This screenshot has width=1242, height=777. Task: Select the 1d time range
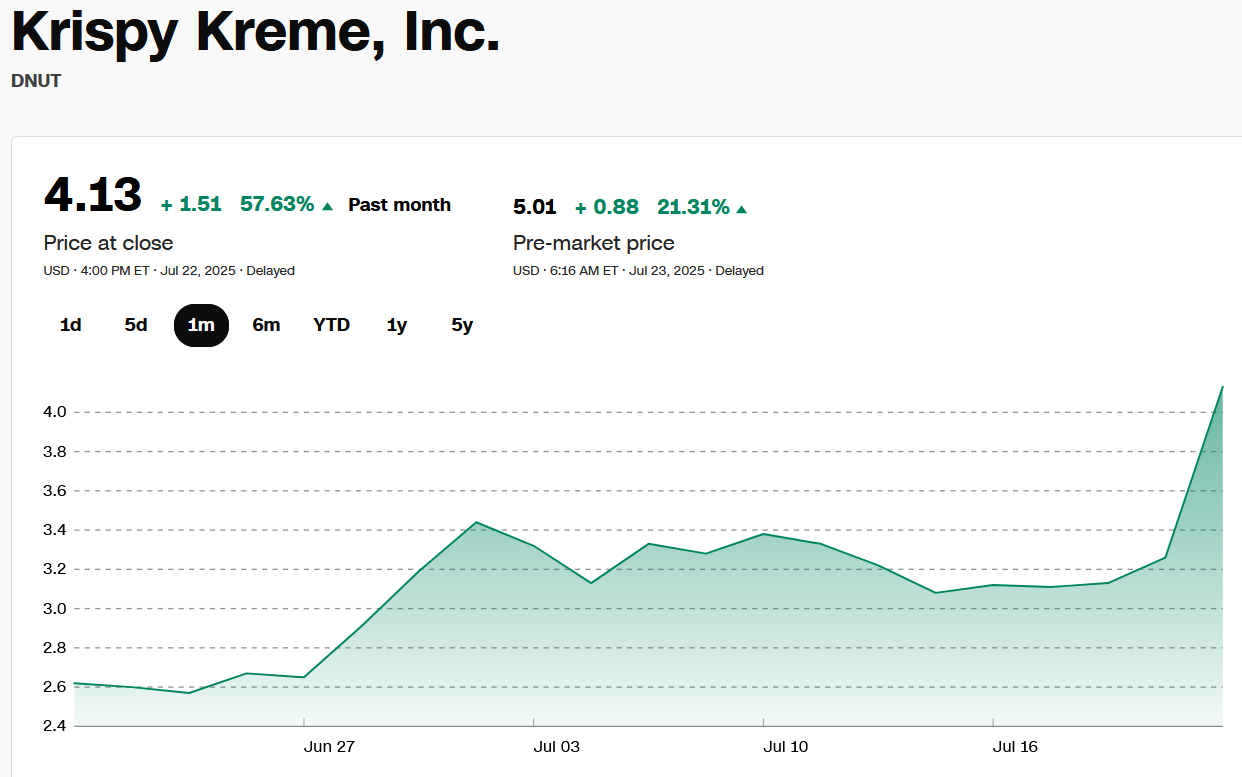tap(71, 325)
